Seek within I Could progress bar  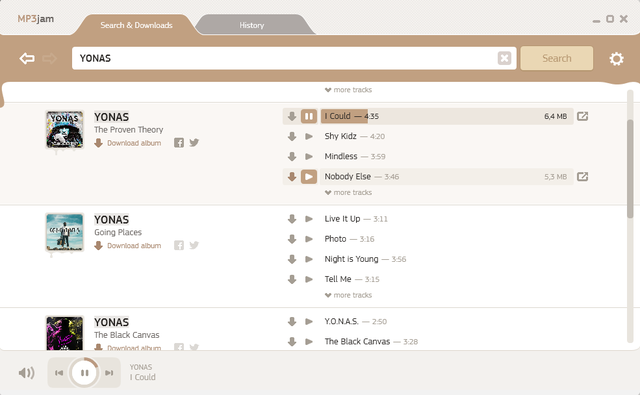[x=447, y=116]
